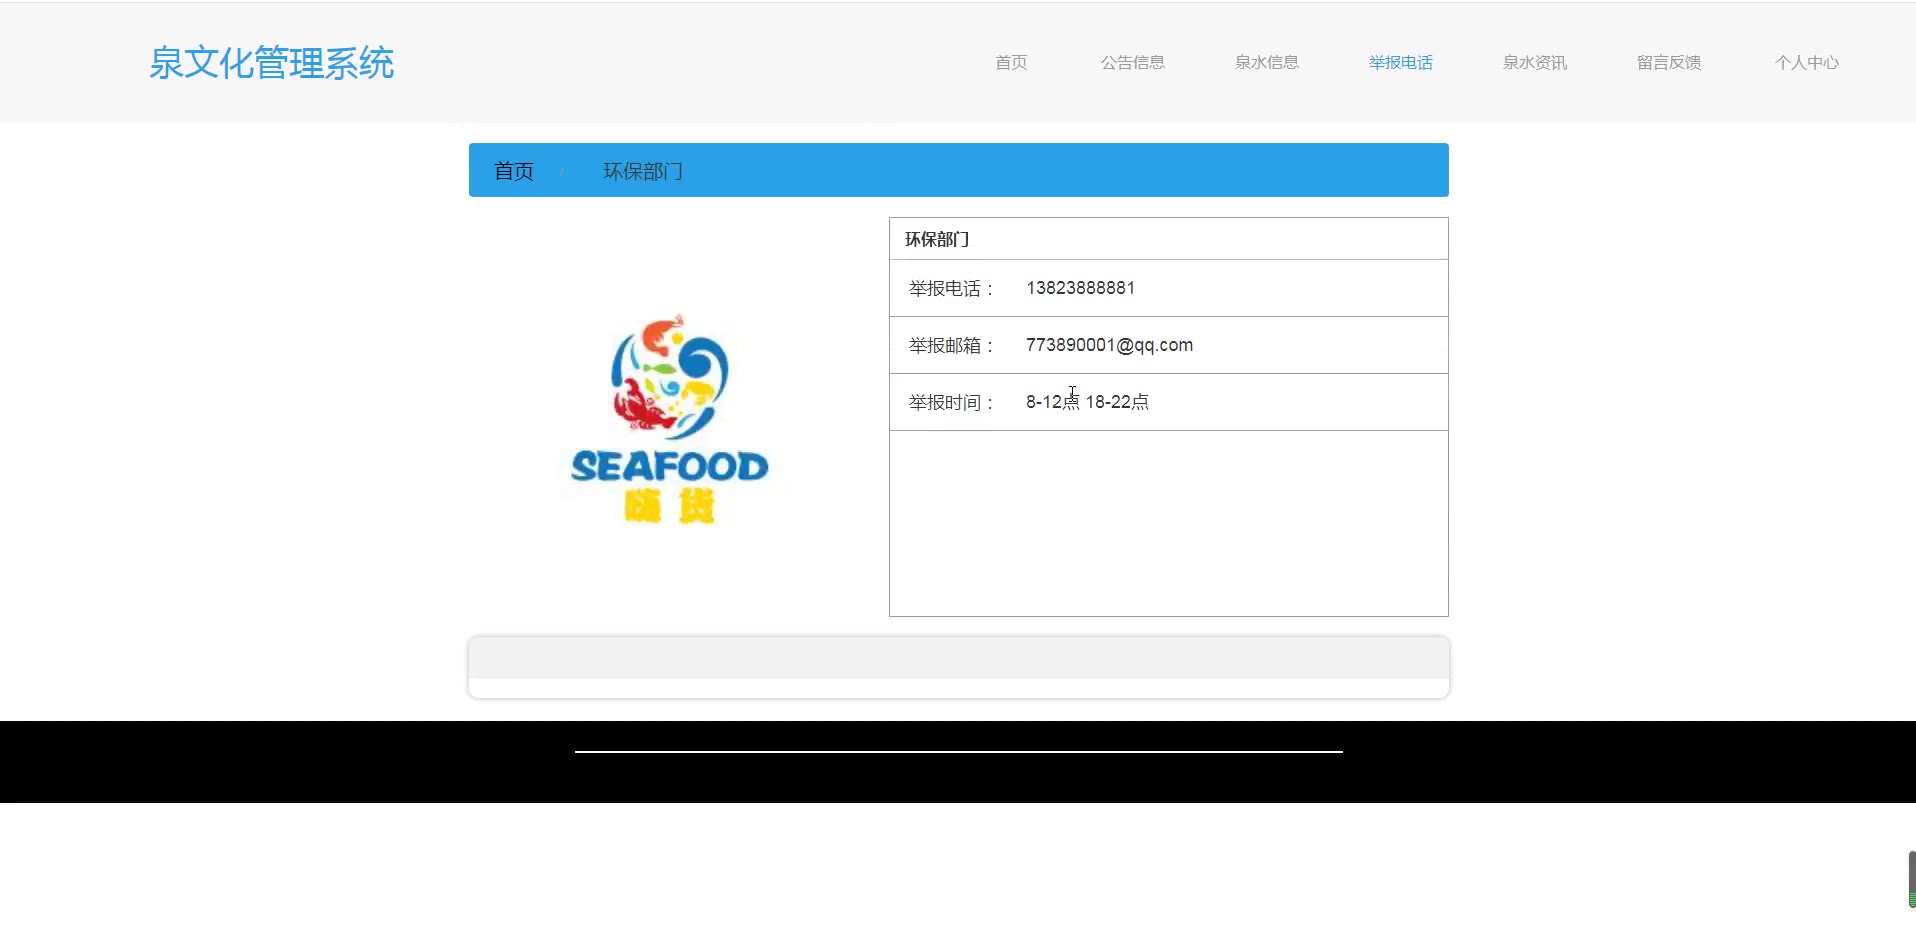Open the 泉水资讯 menu item
The height and width of the screenshot is (938, 1916).
tap(1535, 62)
